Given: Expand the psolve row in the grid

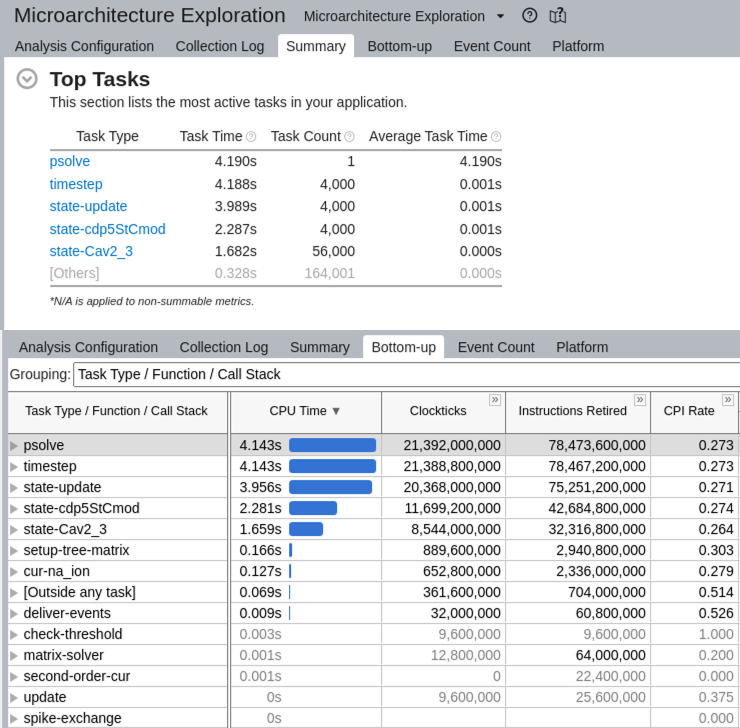Looking at the screenshot, I should coord(14,445).
